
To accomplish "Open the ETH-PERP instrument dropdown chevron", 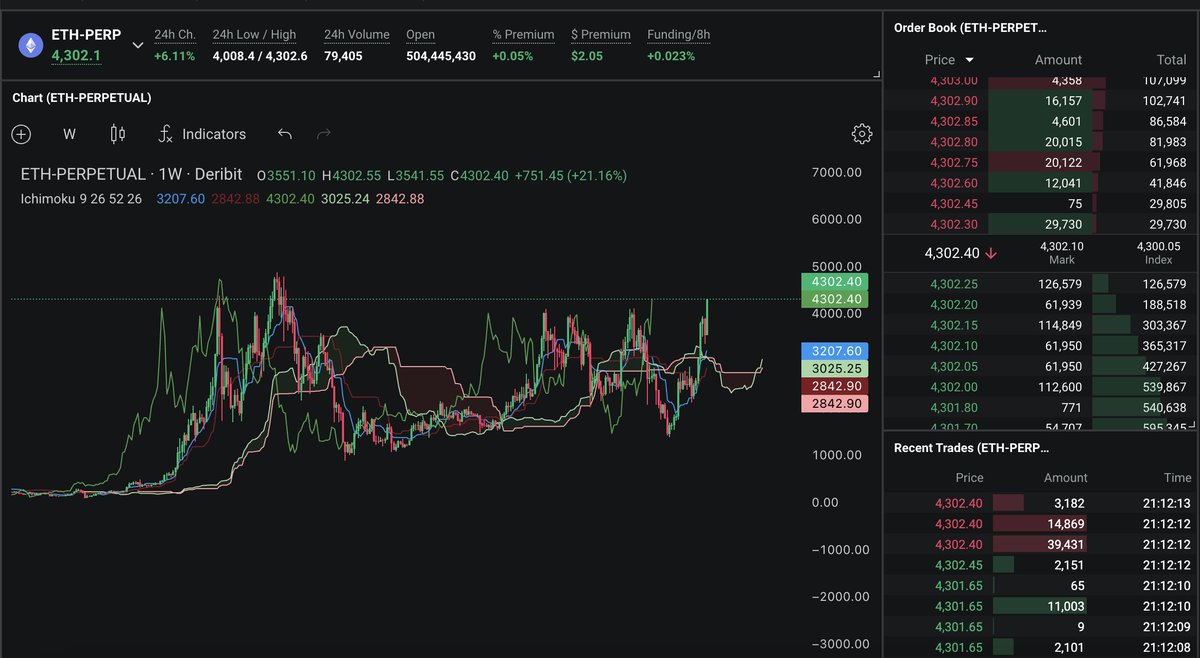I will click(x=138, y=45).
